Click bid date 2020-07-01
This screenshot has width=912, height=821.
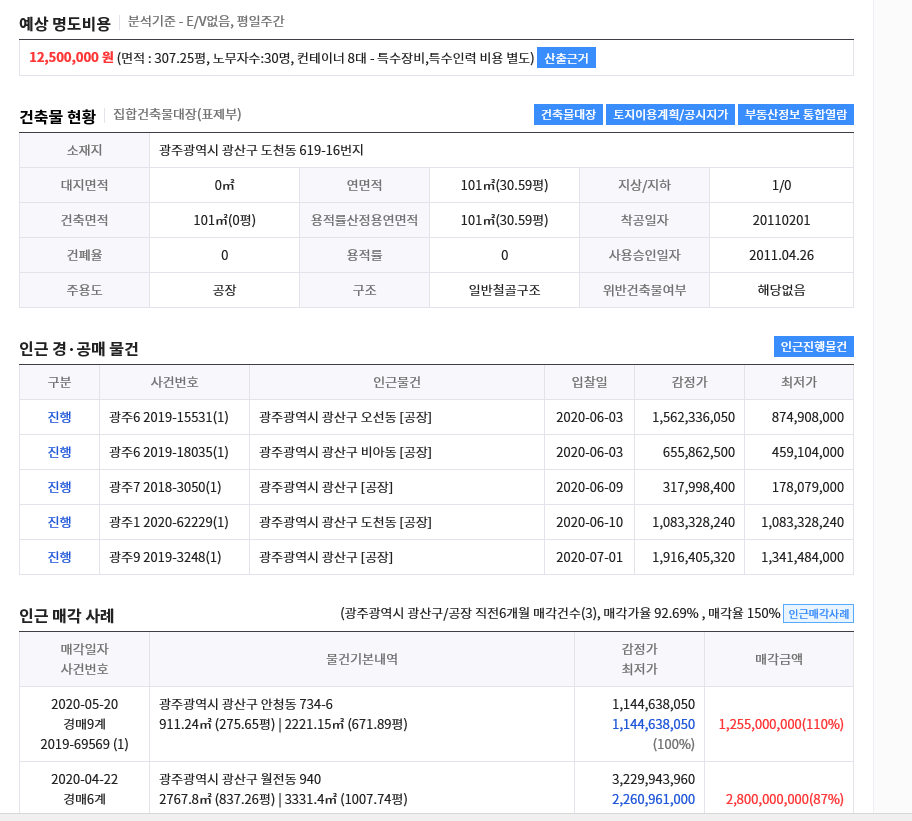tap(589, 557)
